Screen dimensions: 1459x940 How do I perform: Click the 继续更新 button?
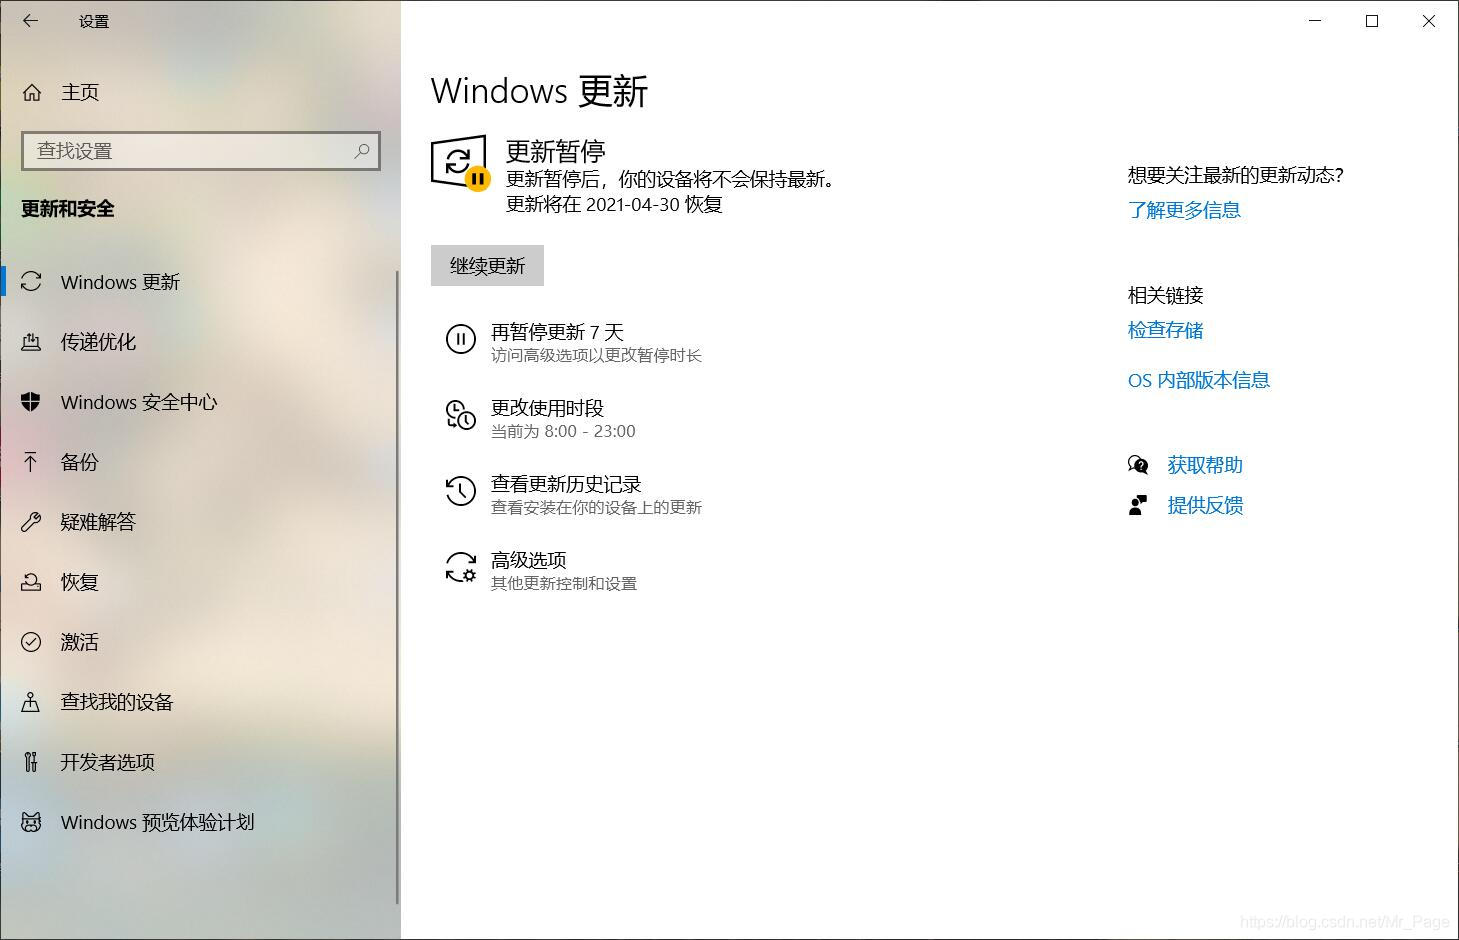tap(487, 266)
